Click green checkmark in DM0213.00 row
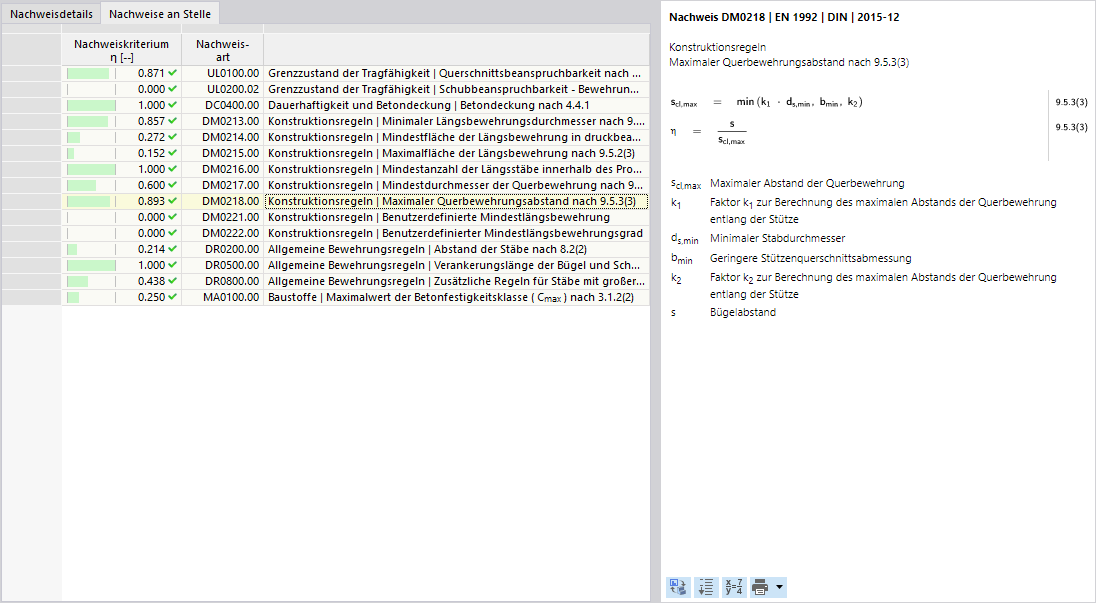The width and height of the screenshot is (1096, 603). [173, 121]
